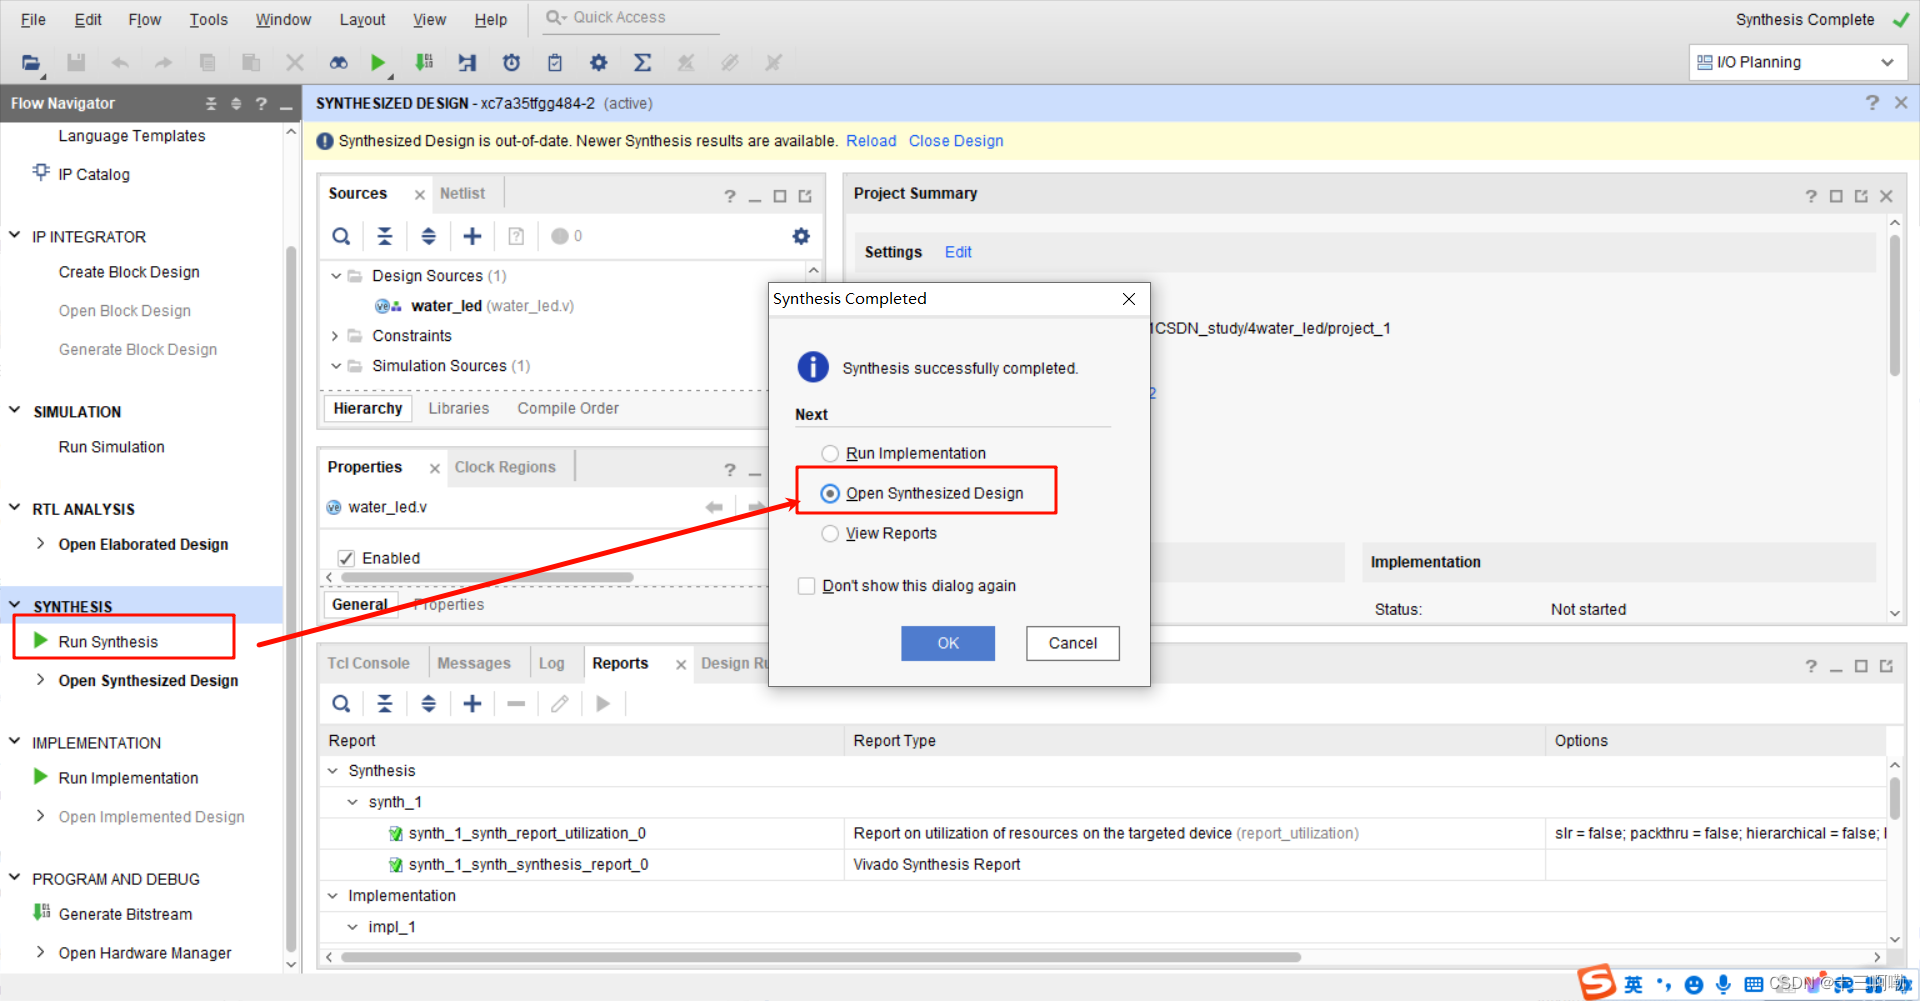Collapse SIMULATION section in Flow Navigator
Screen dimensions: 1920x1001
click(x=14, y=411)
